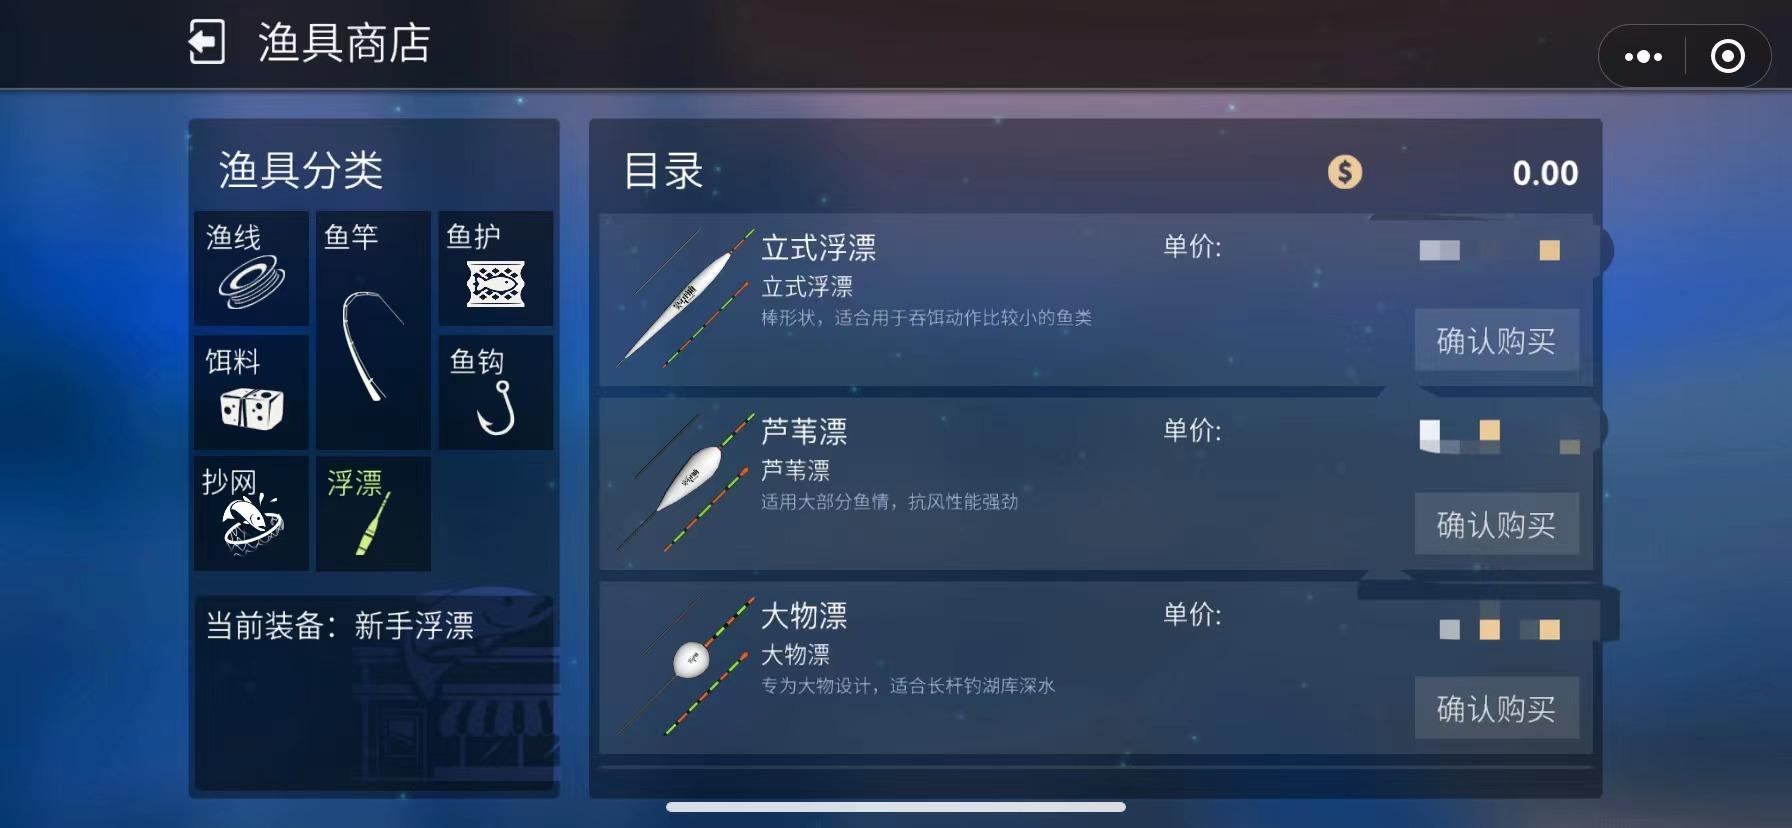
Task: Open the 渔线 fishing line category
Action: [x=251, y=268]
